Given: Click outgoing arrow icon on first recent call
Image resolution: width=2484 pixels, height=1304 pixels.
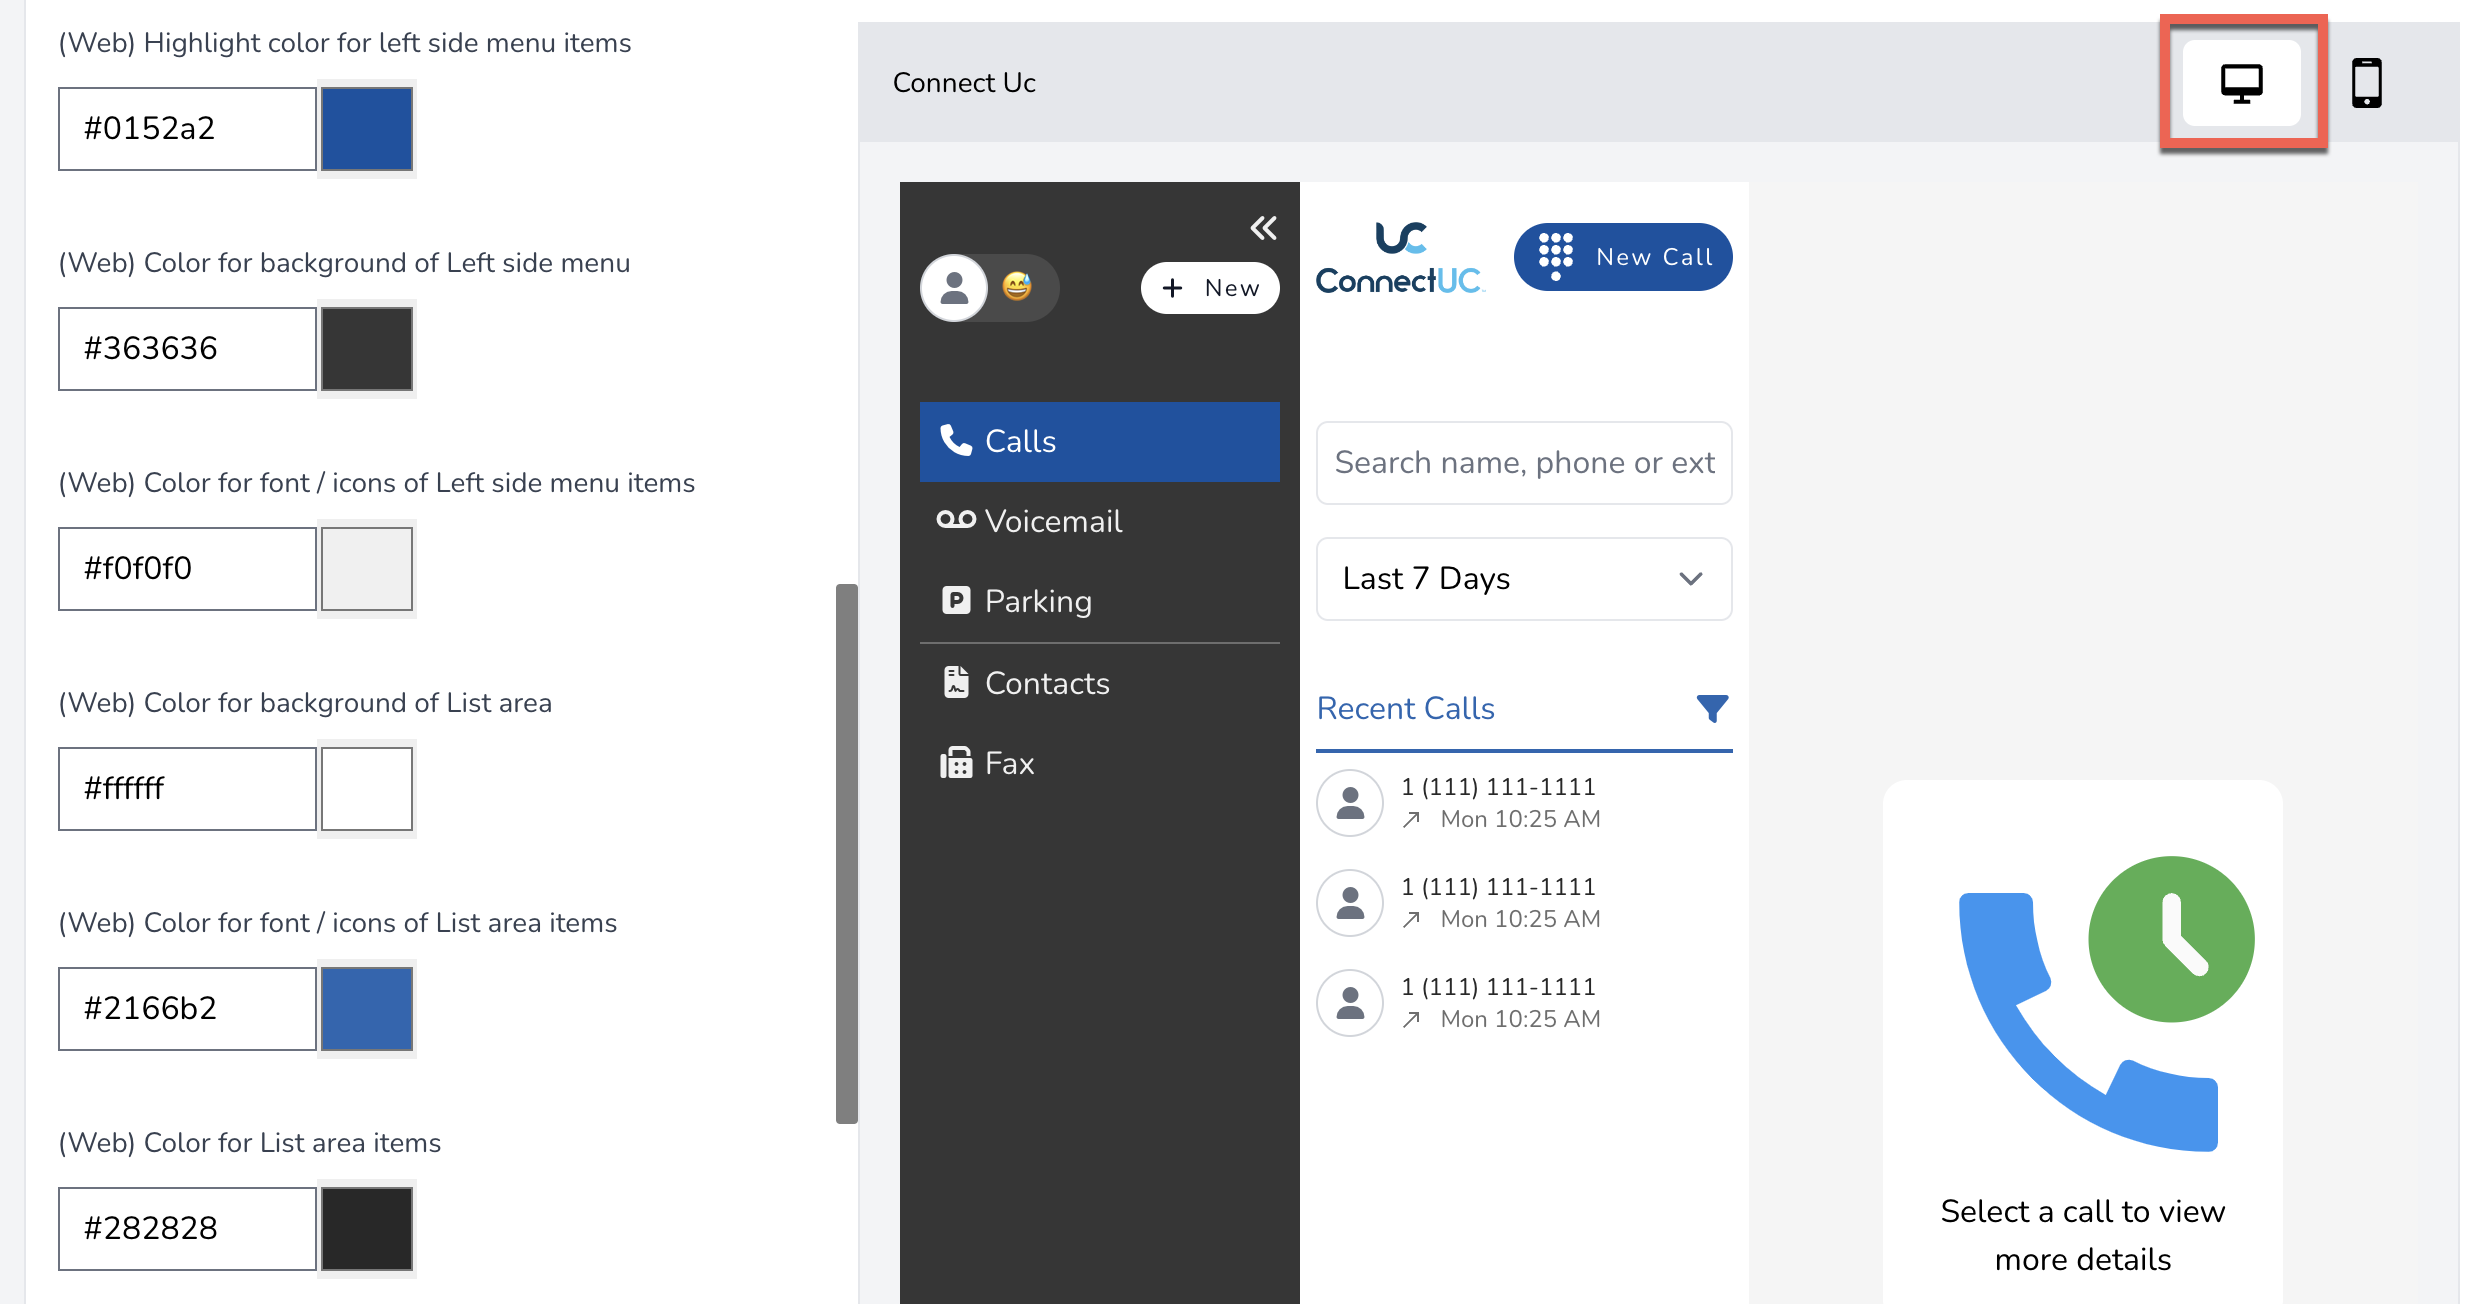Looking at the screenshot, I should click(x=1411, y=820).
